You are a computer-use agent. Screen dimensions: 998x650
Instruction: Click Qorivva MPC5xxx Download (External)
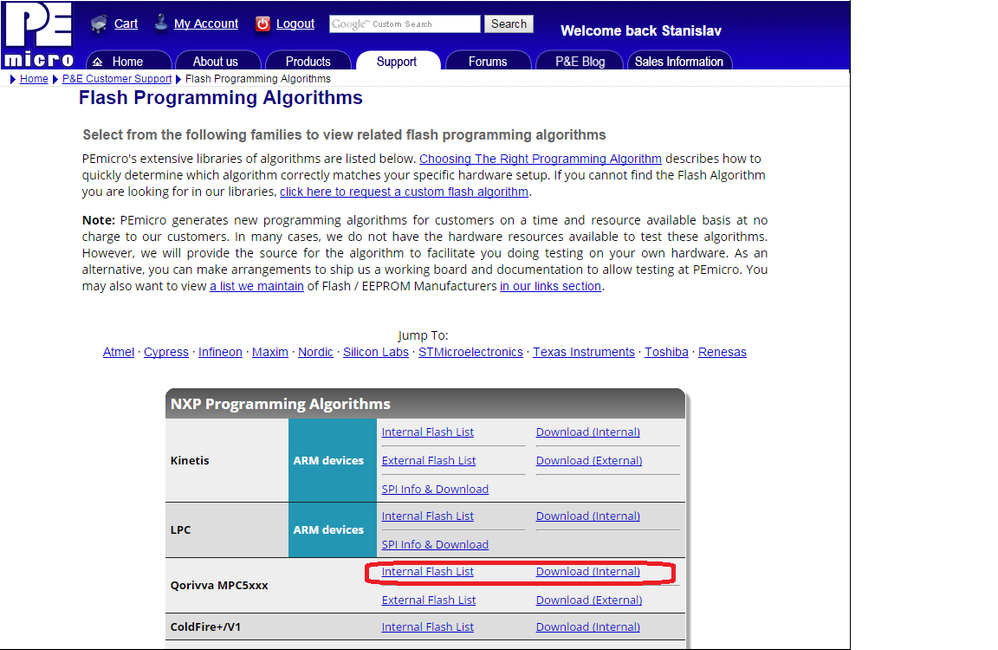click(589, 600)
